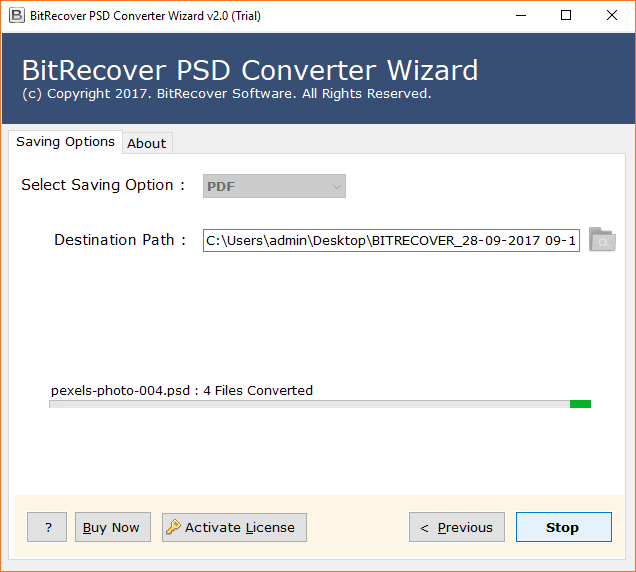Open help with the question mark button
636x572 pixels.
(47, 527)
